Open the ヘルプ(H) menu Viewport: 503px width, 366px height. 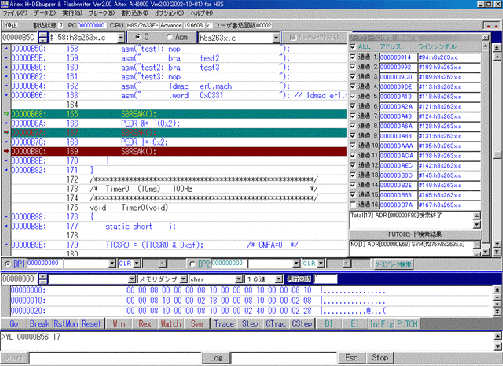[x=202, y=13]
